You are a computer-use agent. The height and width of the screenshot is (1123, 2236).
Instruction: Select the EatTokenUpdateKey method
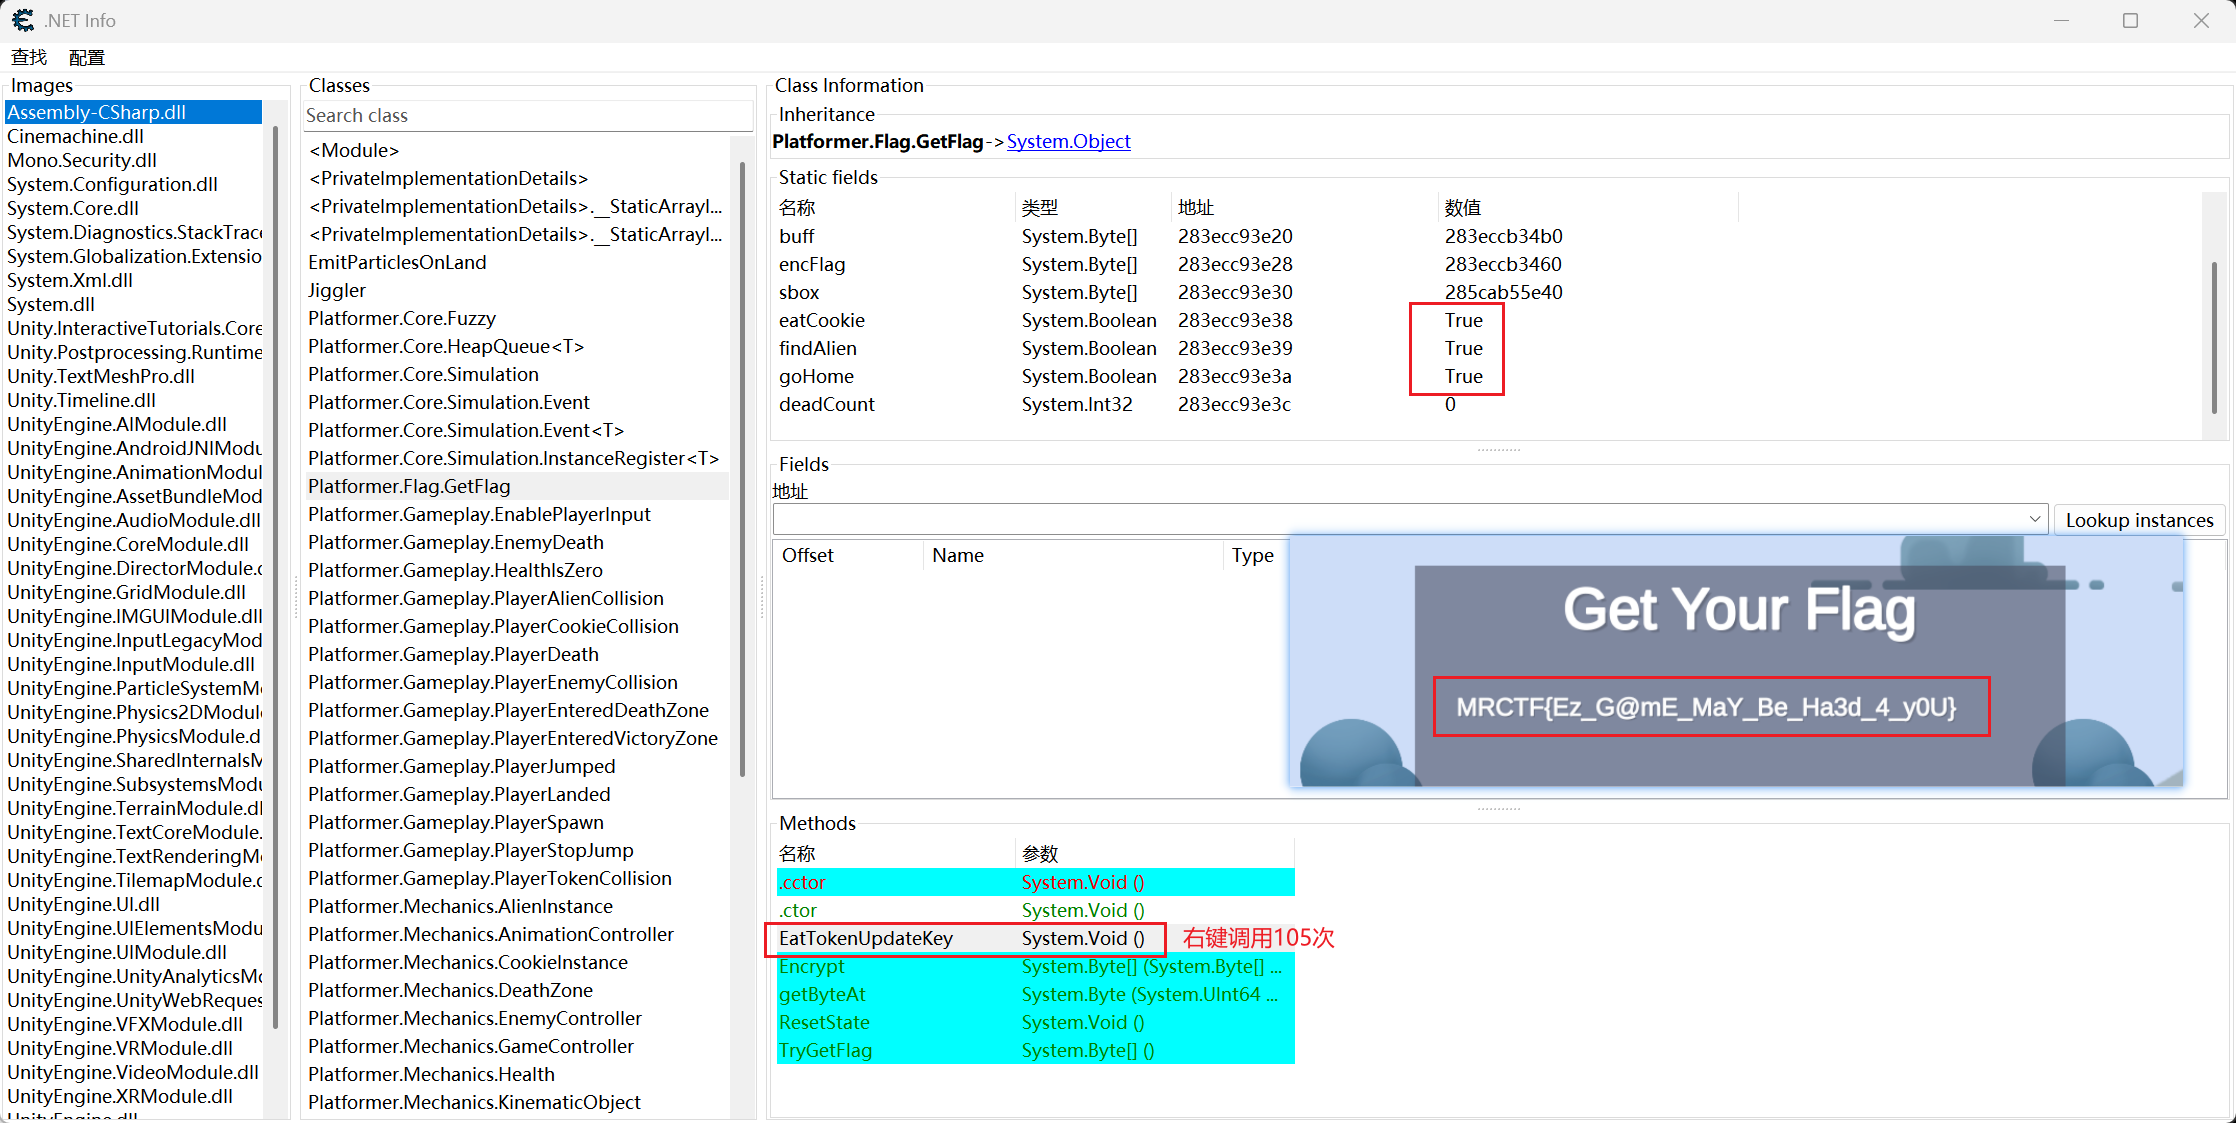pos(866,938)
